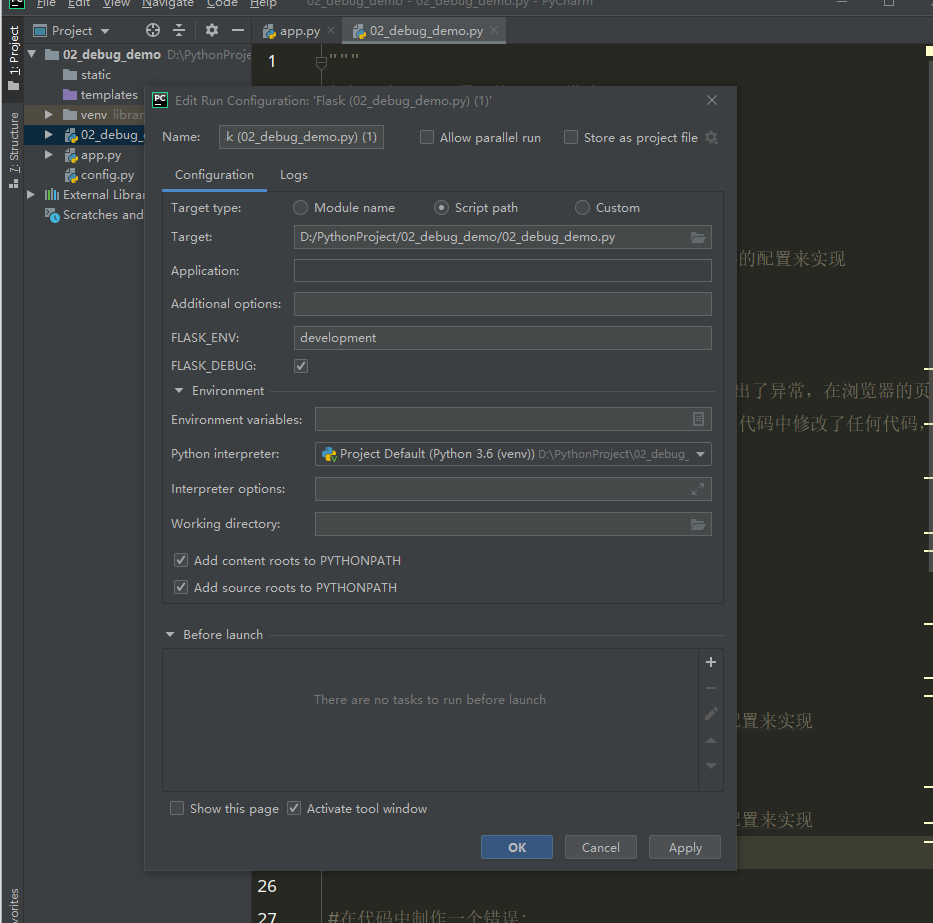Viewport: 933px width, 923px height.
Task: Open Project panel settings gear
Action: [x=211, y=30]
